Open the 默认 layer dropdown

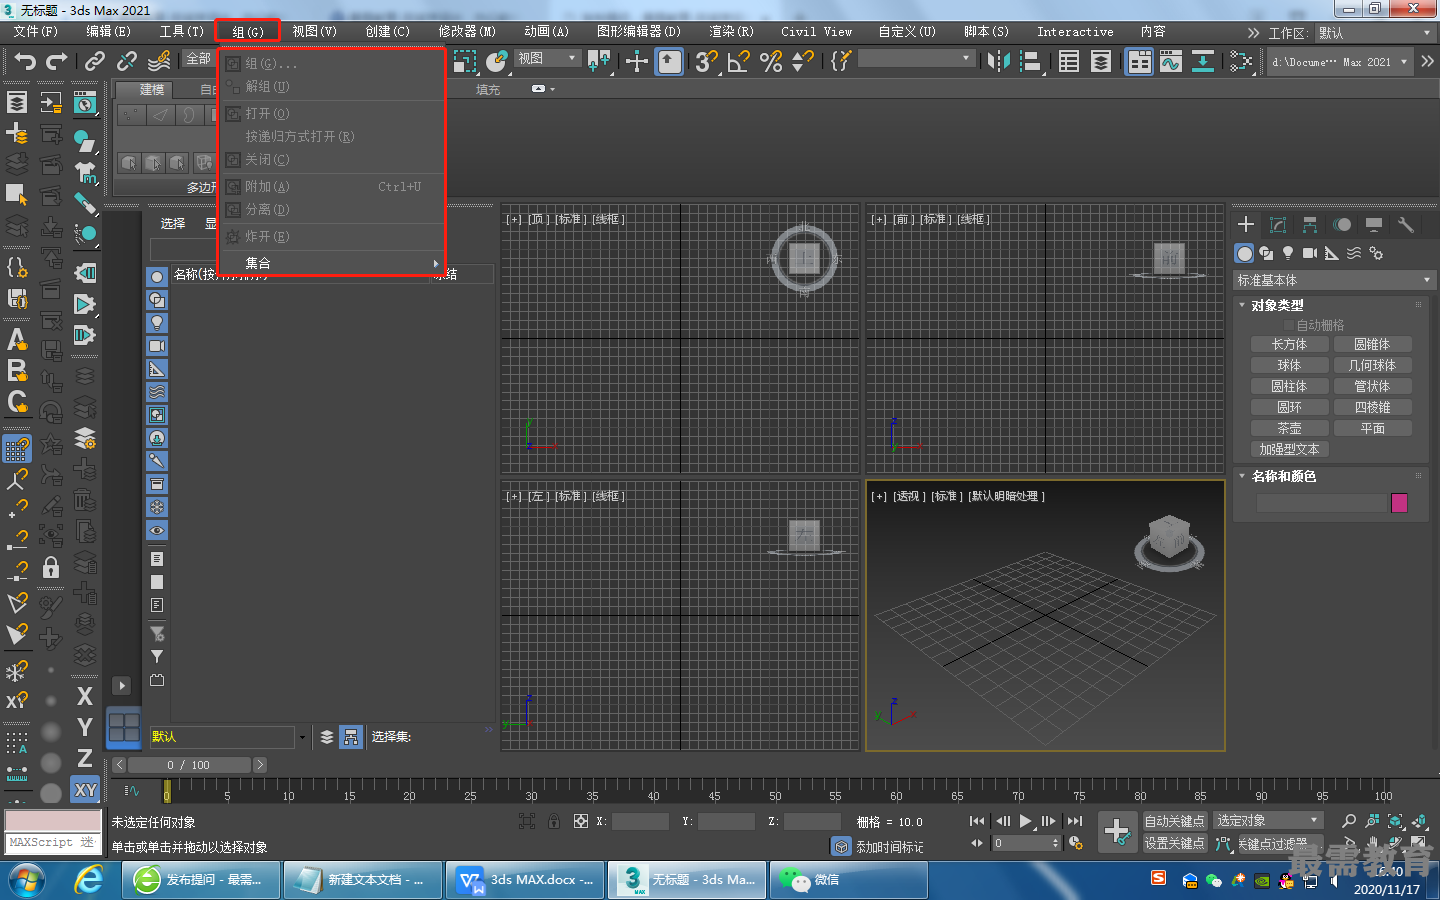(228, 737)
